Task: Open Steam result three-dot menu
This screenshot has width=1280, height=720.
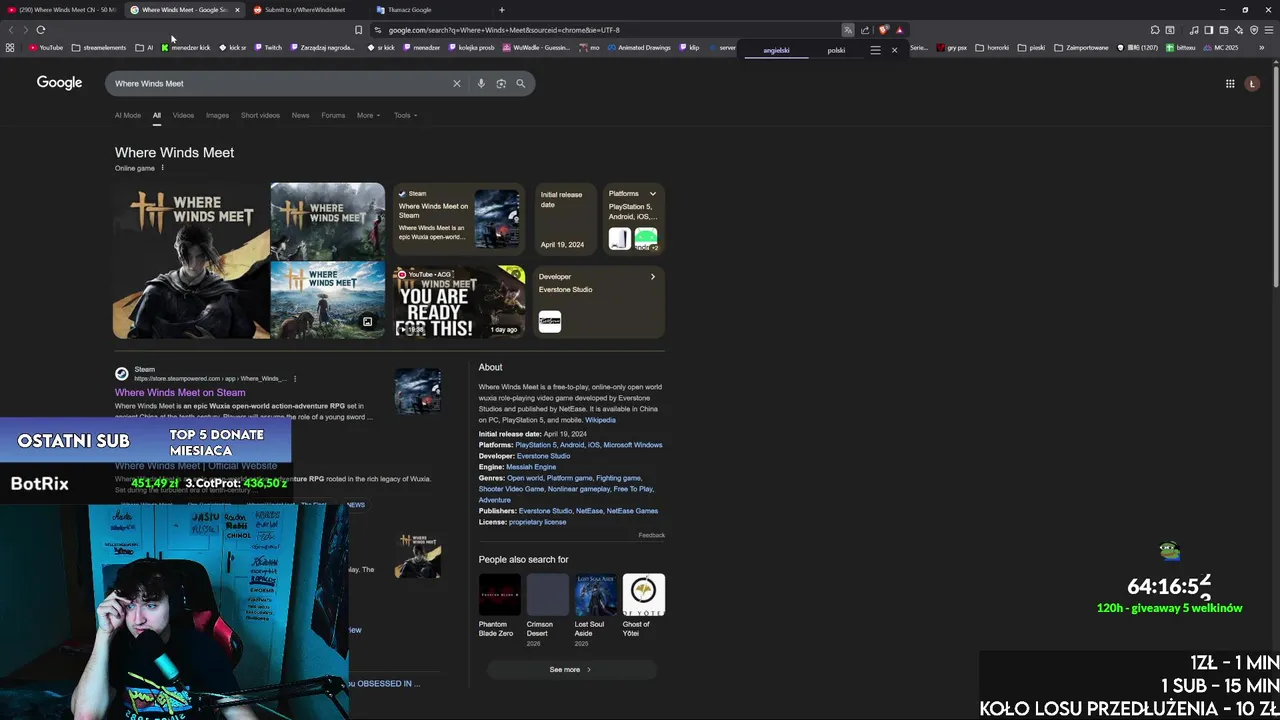Action: (295, 379)
